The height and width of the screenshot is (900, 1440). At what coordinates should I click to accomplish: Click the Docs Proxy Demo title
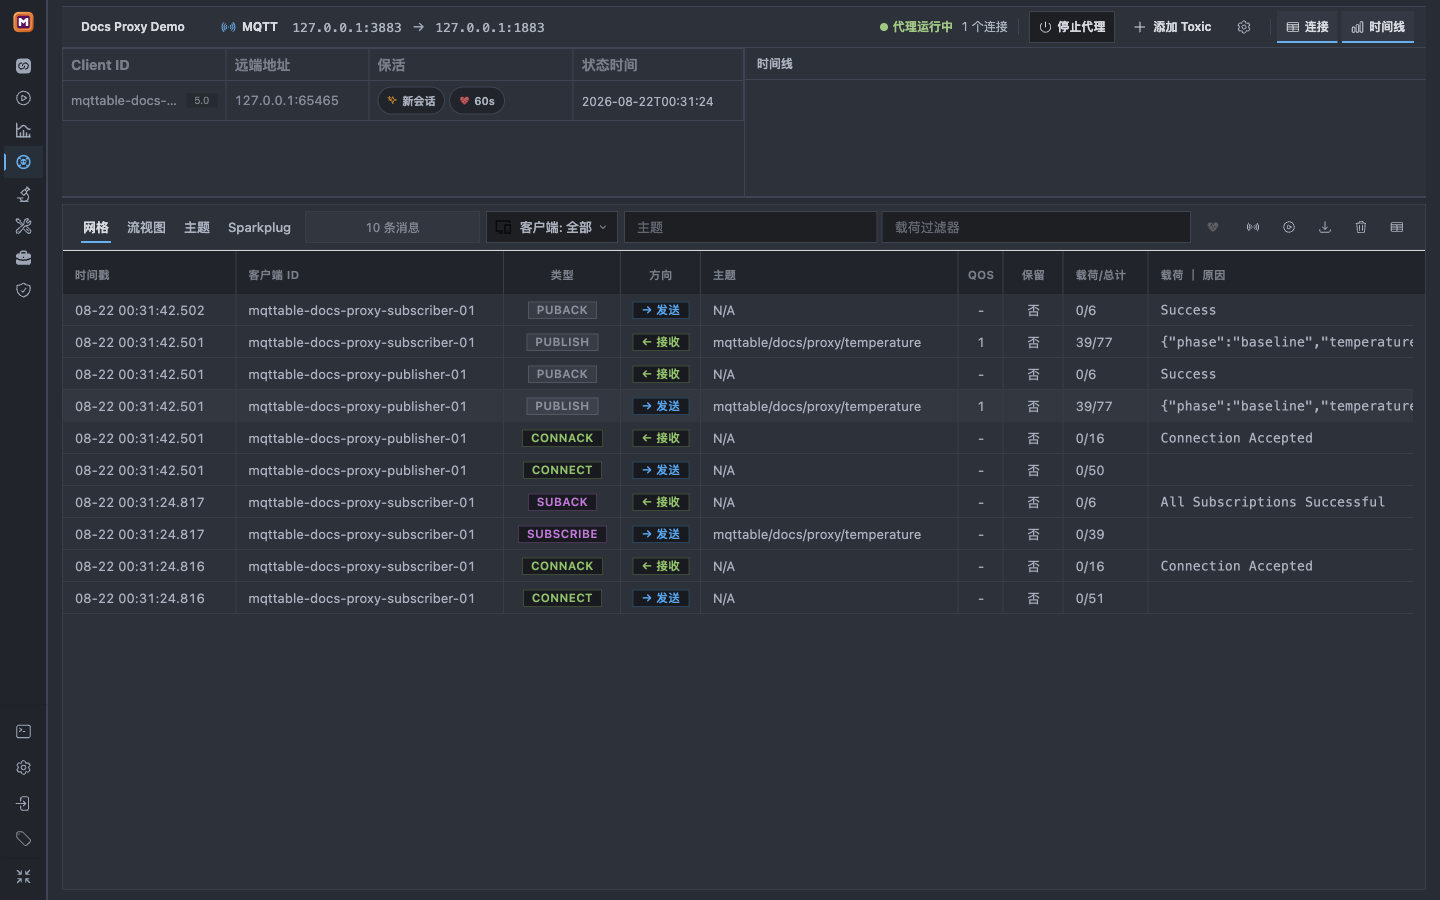coord(133,27)
